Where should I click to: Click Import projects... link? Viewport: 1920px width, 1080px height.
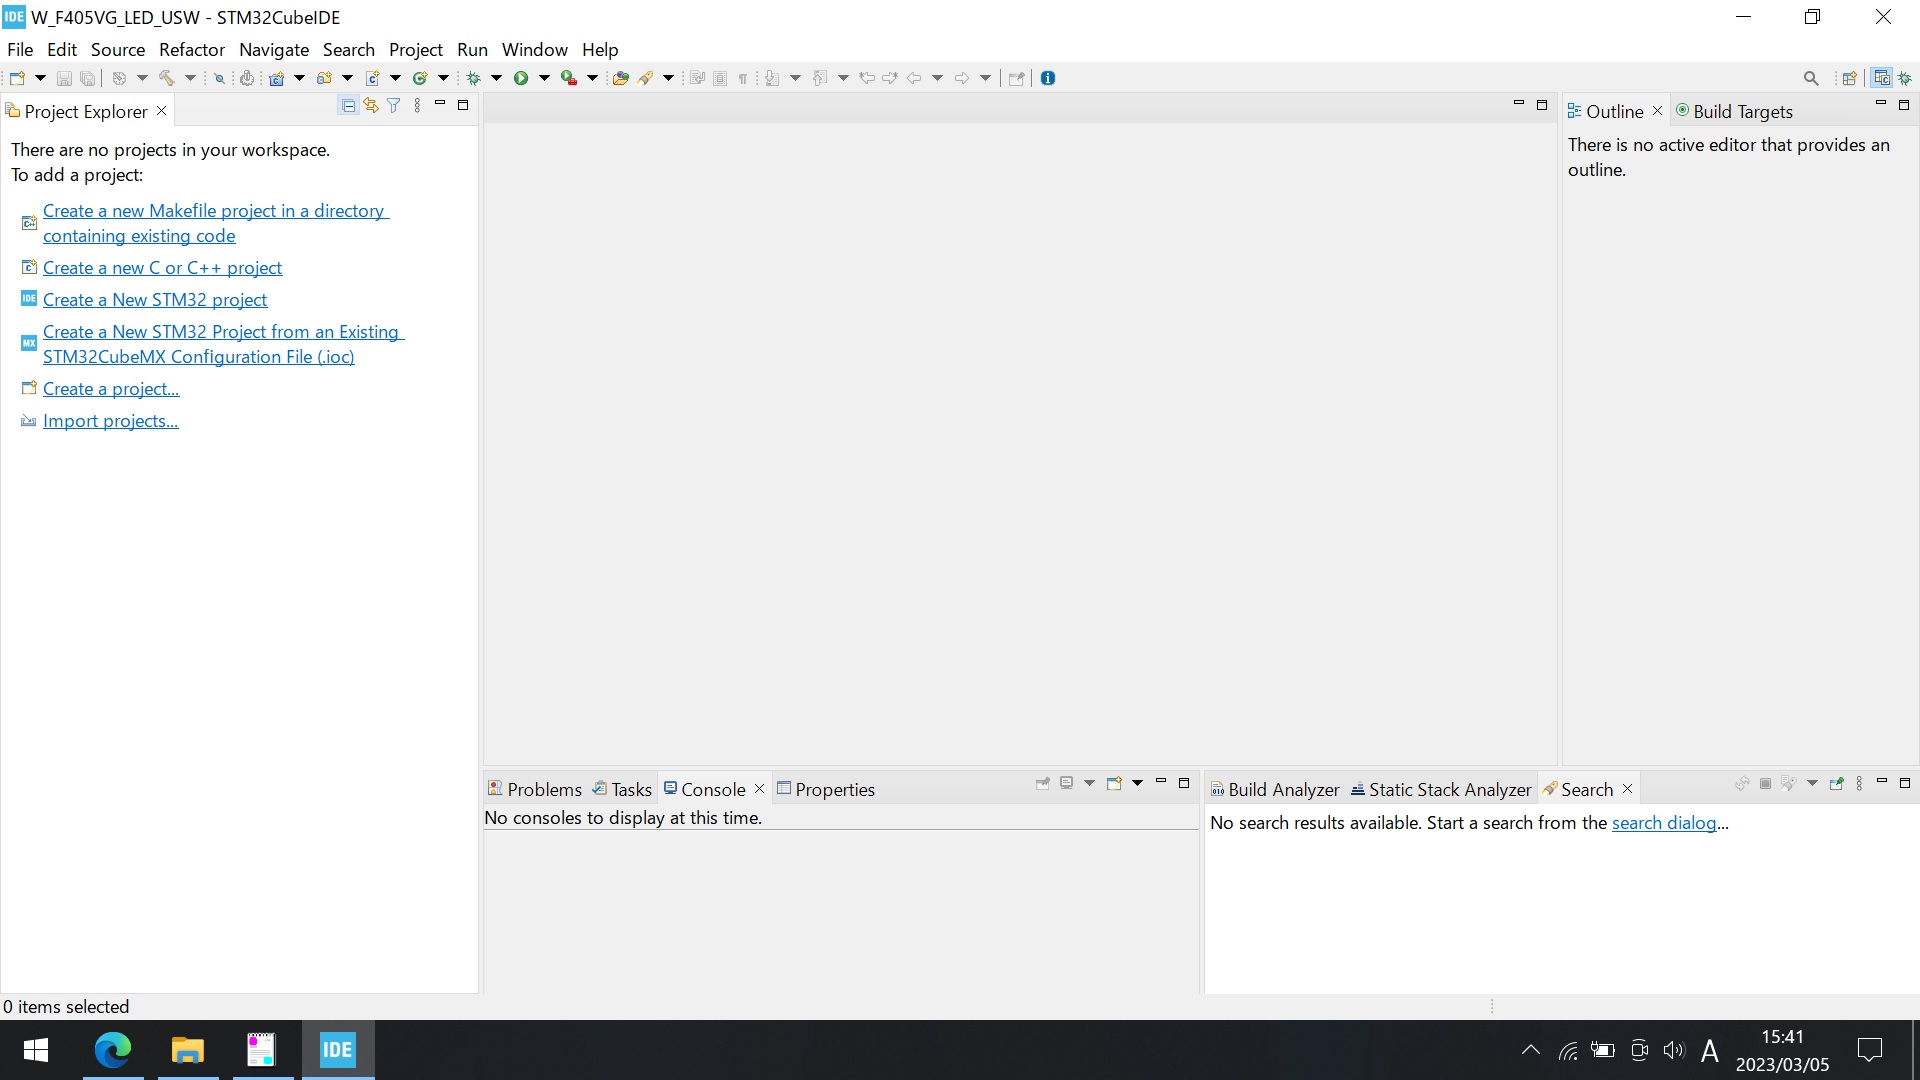tap(110, 421)
